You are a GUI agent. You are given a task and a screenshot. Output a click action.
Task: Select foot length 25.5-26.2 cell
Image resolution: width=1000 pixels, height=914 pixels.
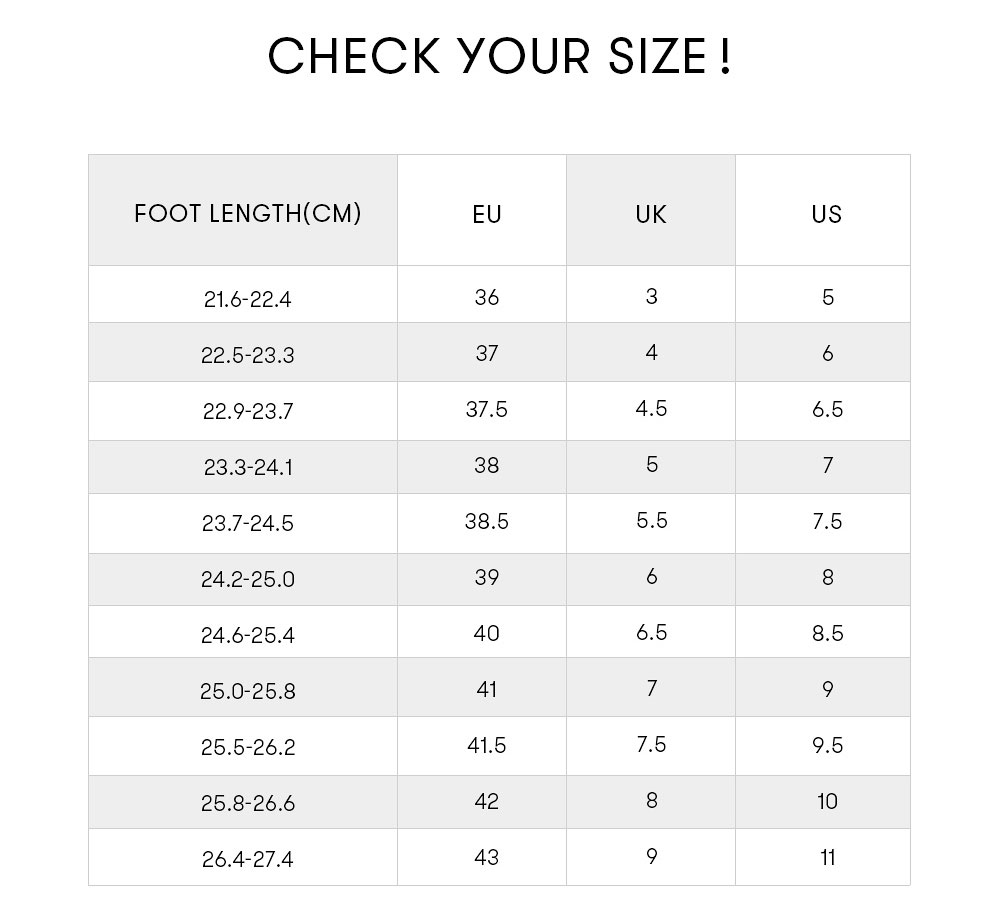coord(247,747)
